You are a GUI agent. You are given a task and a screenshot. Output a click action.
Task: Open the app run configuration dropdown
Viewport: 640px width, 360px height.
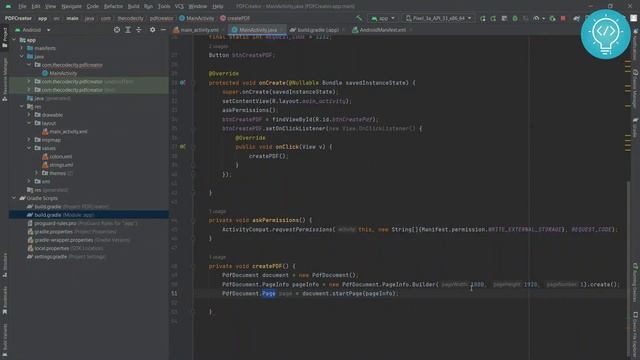(383, 18)
